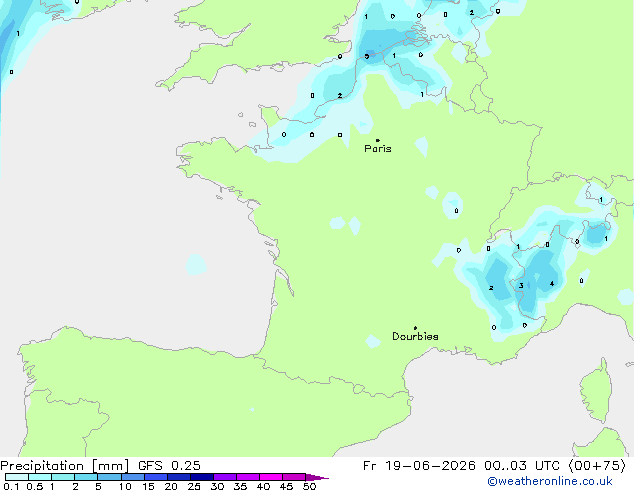Viewport: 634px width, 490px height.
Task: Click the Dourbies location label
Action: click(415, 336)
